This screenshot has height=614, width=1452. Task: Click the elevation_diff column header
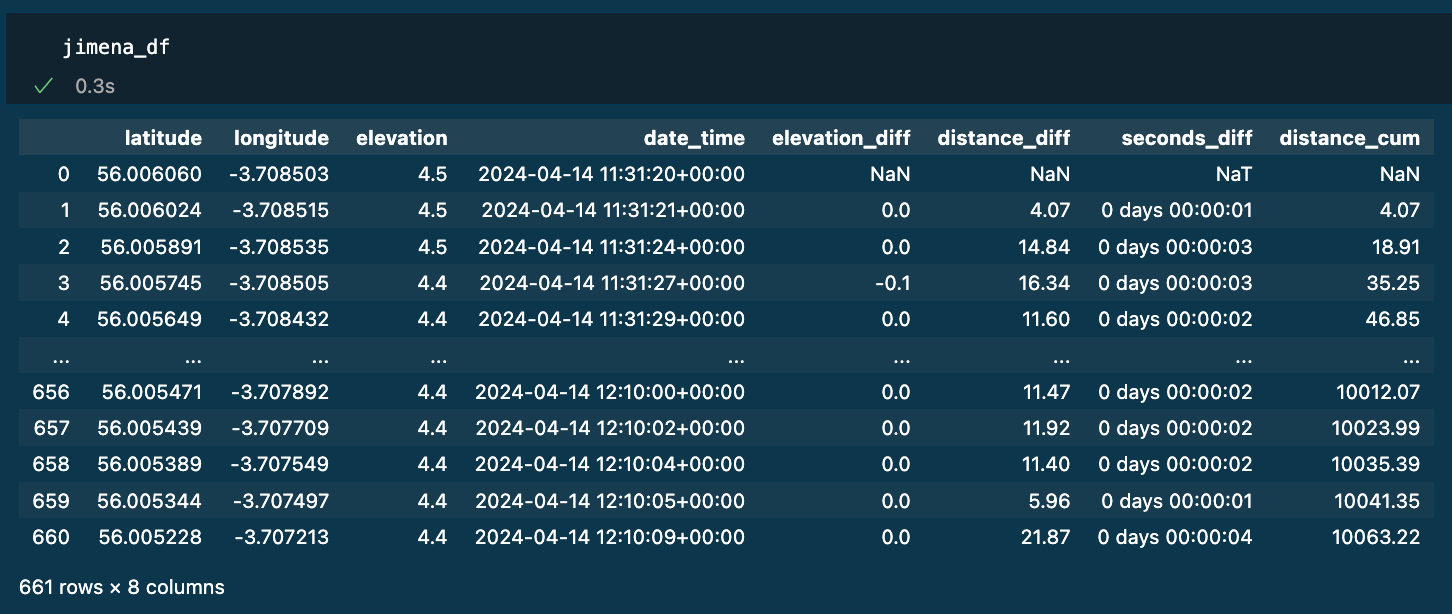click(841, 138)
